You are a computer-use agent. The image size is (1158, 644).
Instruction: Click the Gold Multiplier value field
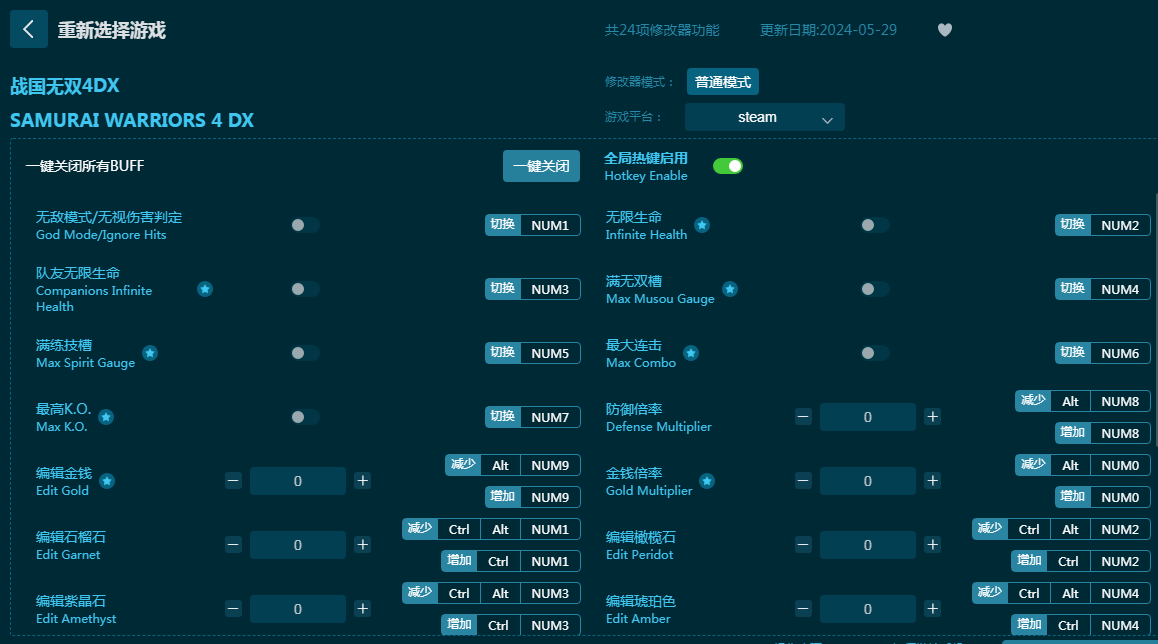(868, 481)
